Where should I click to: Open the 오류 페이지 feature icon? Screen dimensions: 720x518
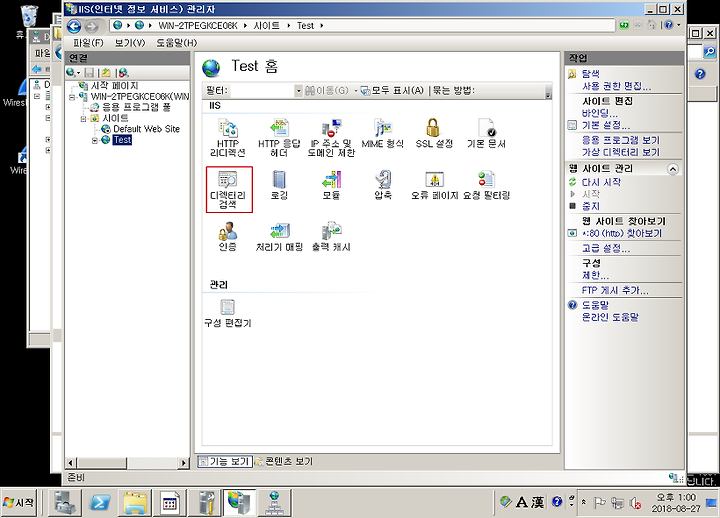434,185
